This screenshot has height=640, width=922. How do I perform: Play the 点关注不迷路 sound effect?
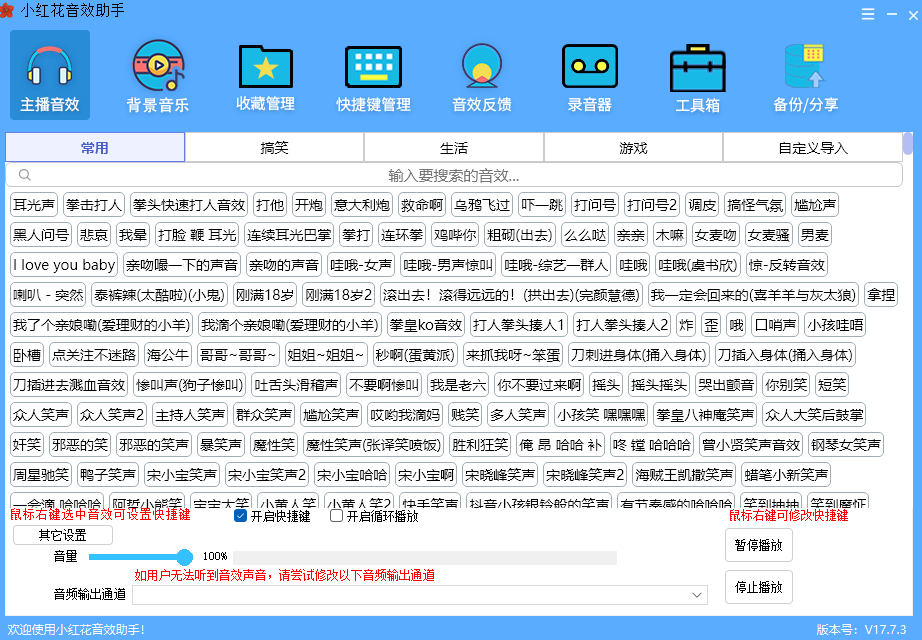pos(94,355)
